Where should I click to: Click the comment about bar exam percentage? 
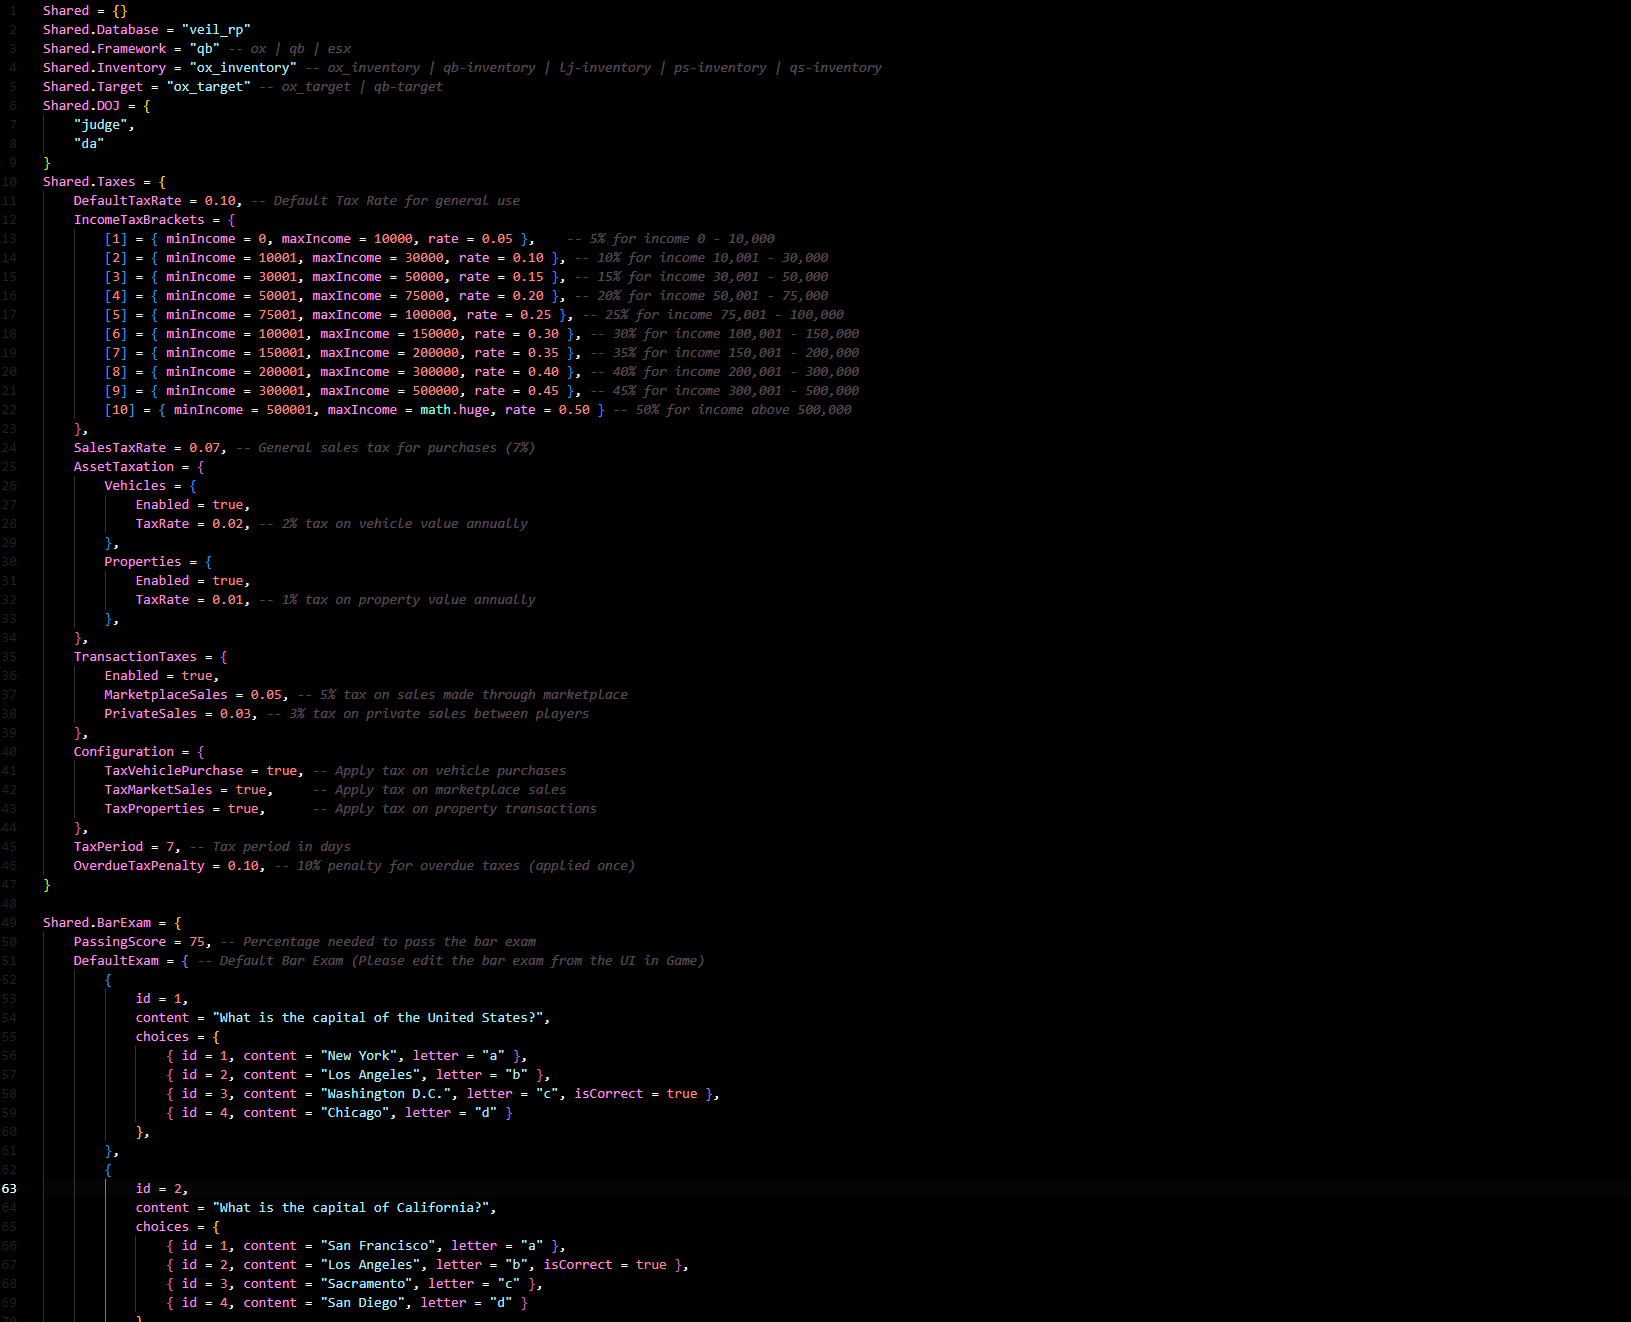pos(378,941)
